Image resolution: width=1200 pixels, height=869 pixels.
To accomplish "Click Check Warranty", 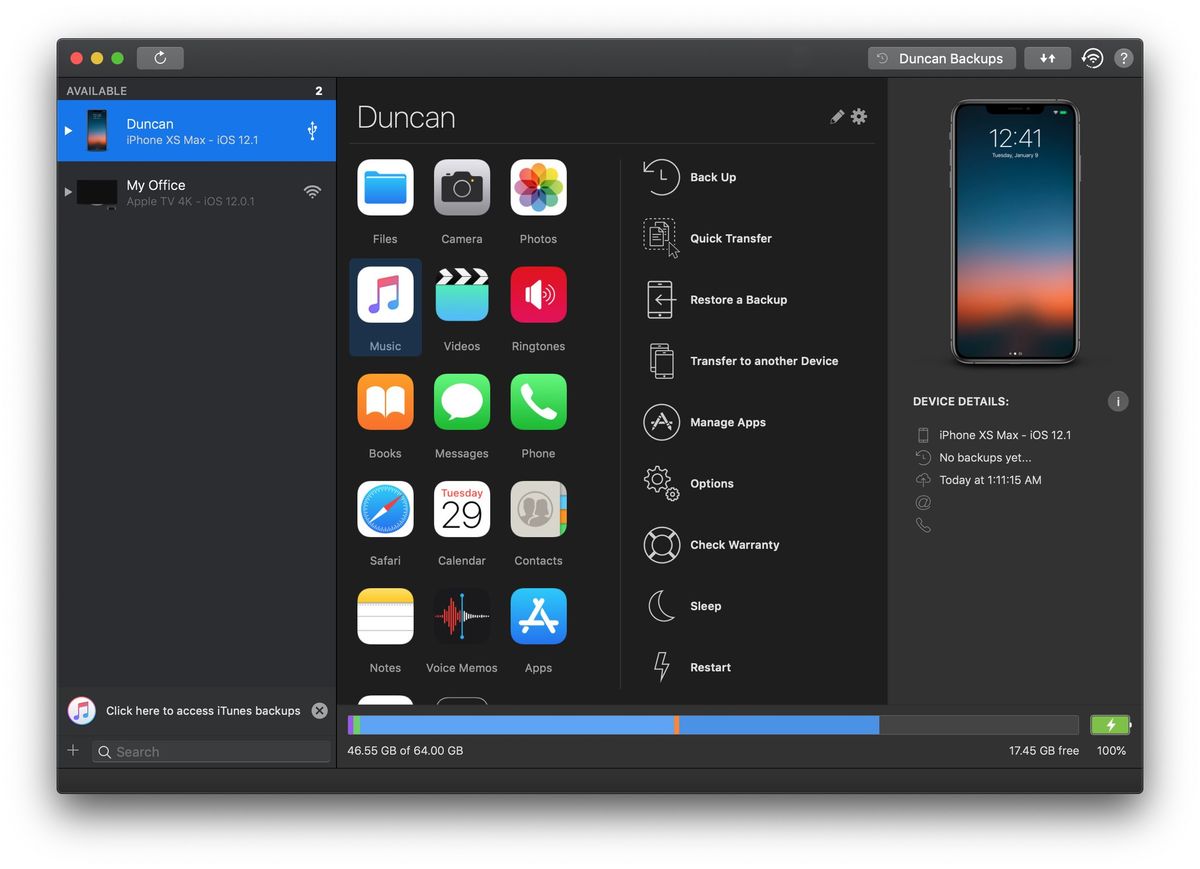I will [x=712, y=545].
